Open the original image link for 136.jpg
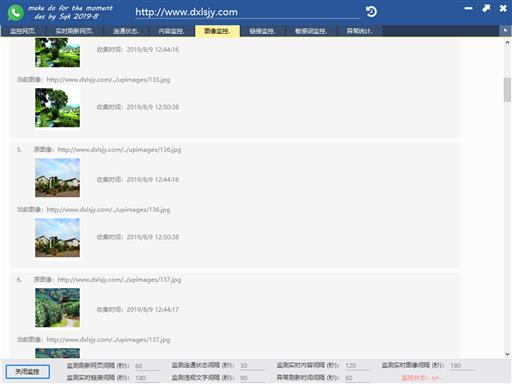 [x=119, y=149]
